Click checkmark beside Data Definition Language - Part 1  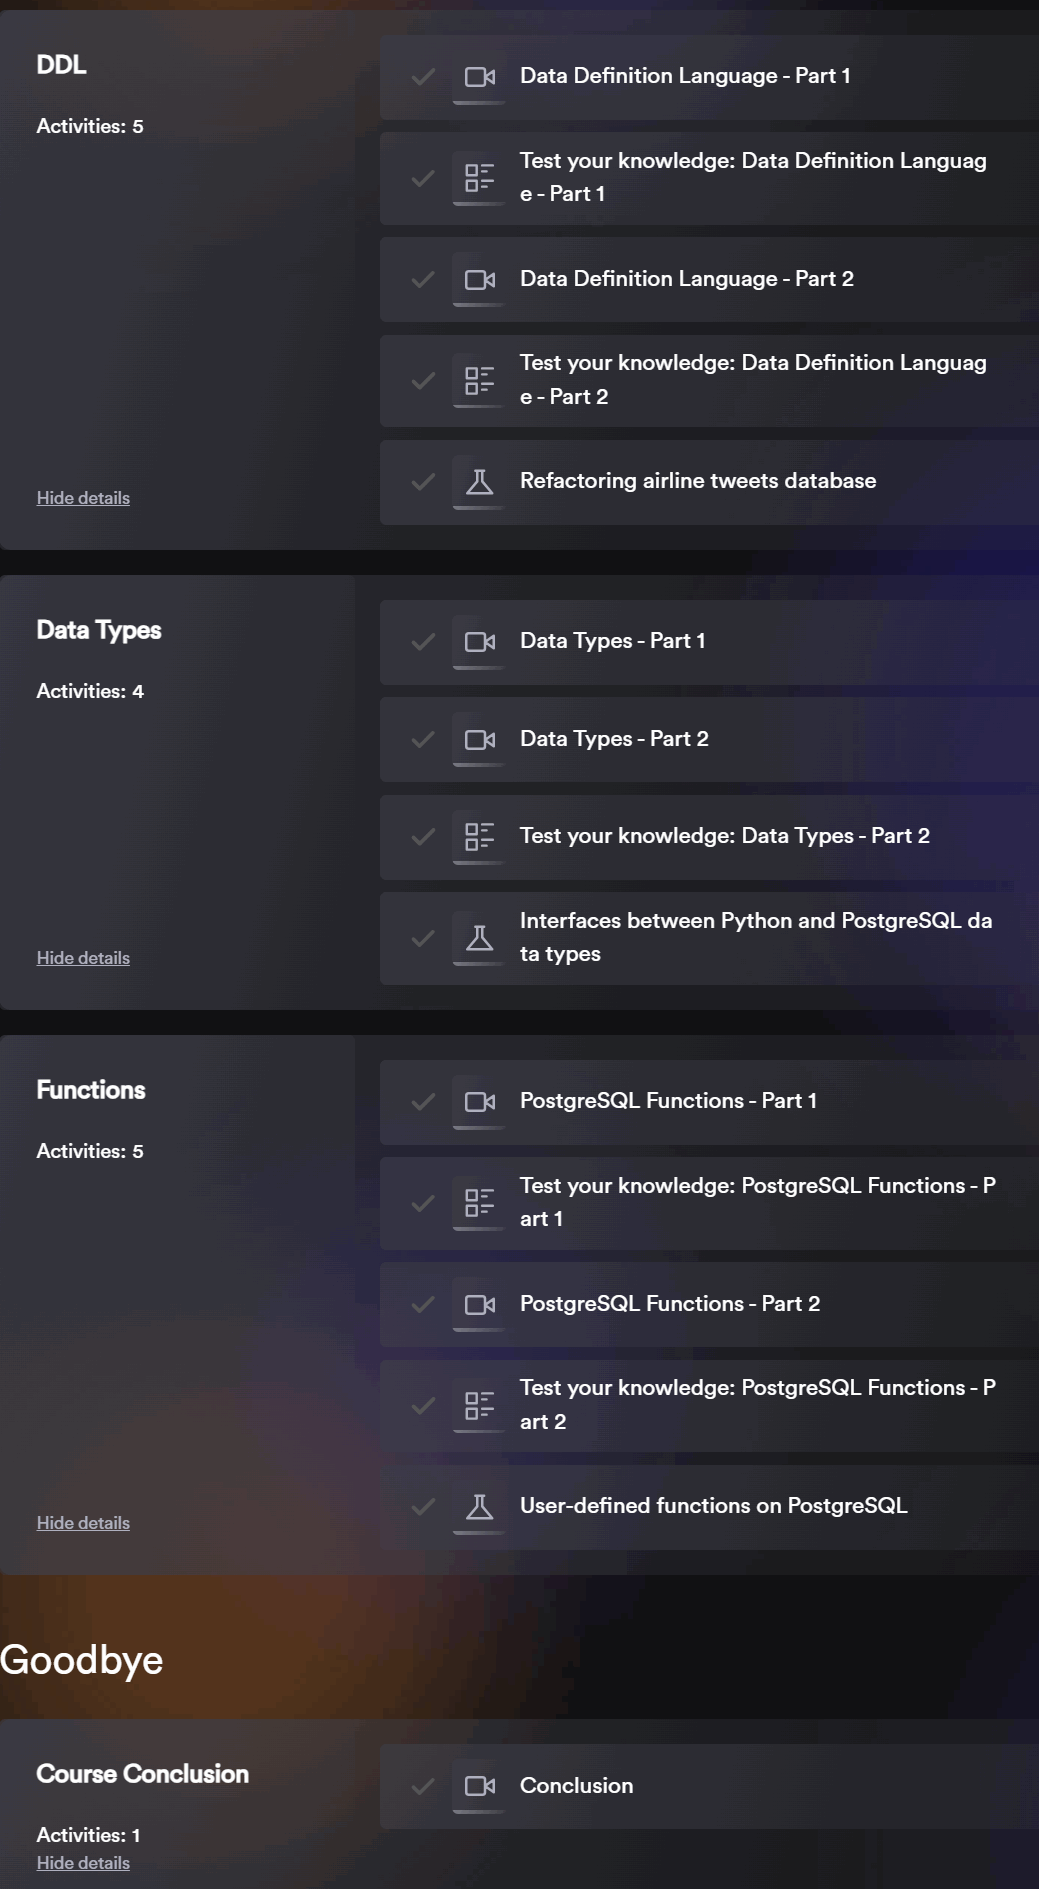click(x=423, y=77)
